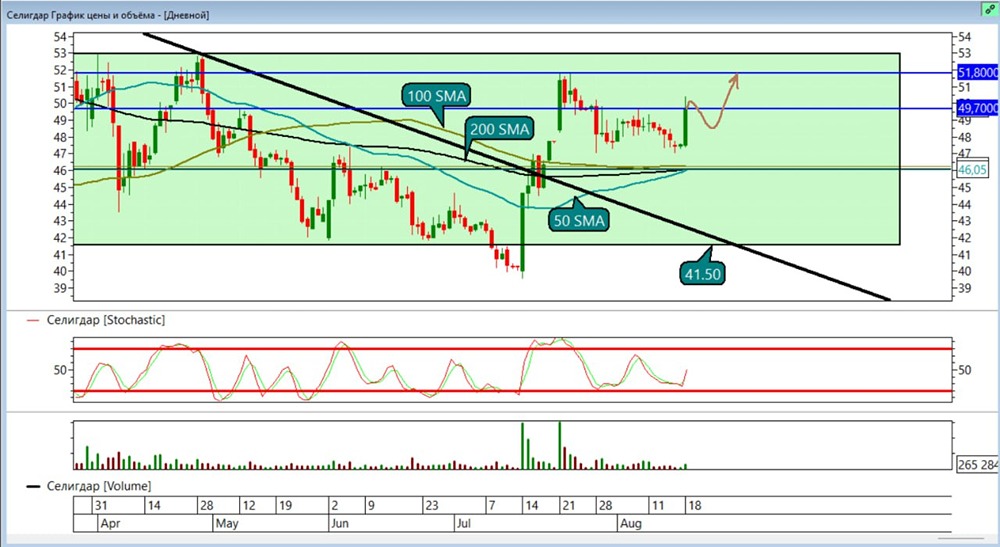Select the upper red stochastic overbought line
This screenshot has height=547, width=1000.
coord(513,349)
